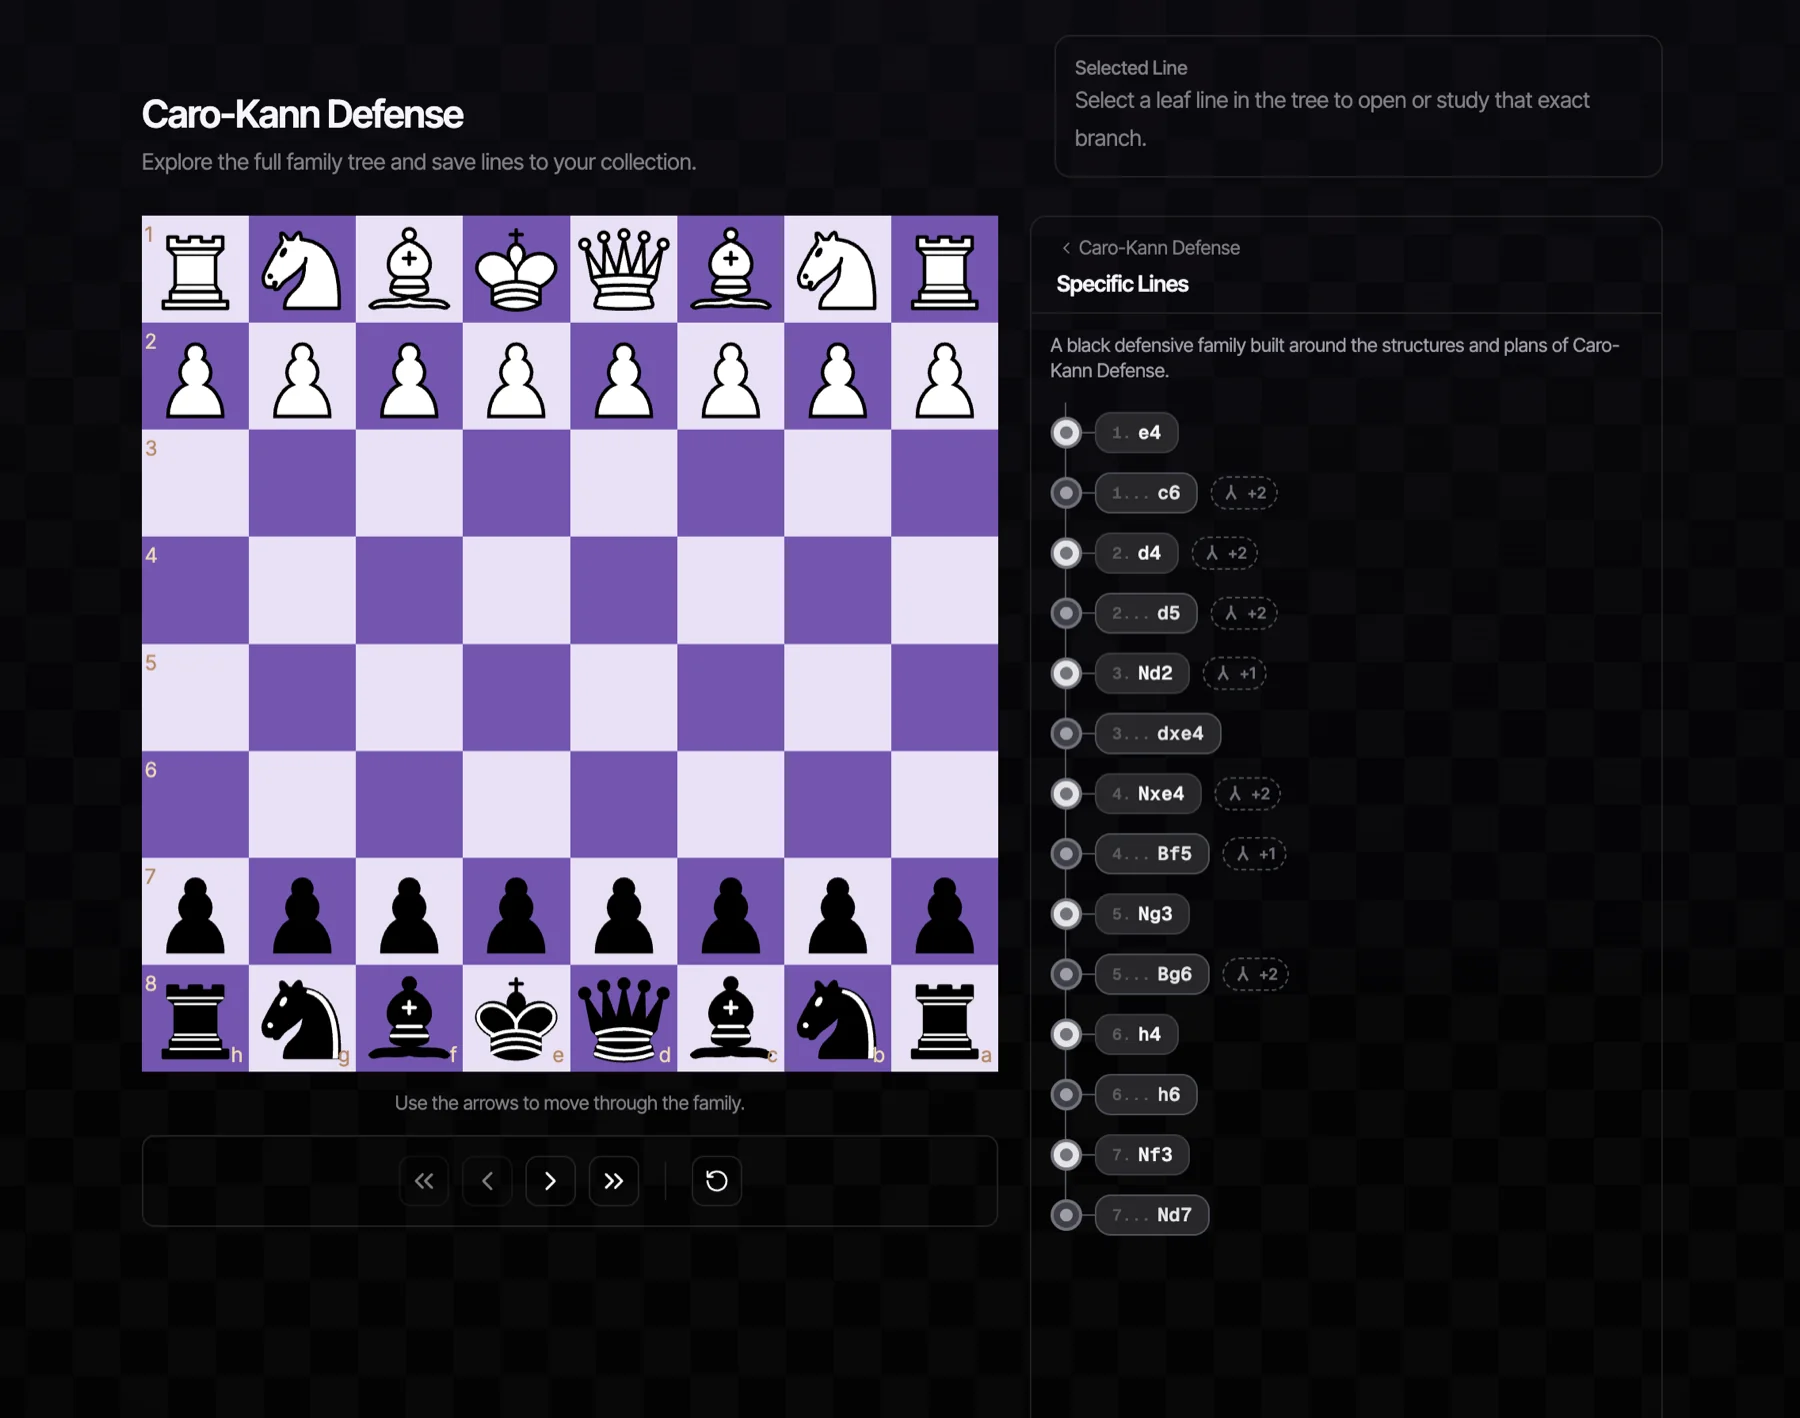Click the Specific Lines heading
Viewport: 1800px width, 1418px height.
point(1122,284)
